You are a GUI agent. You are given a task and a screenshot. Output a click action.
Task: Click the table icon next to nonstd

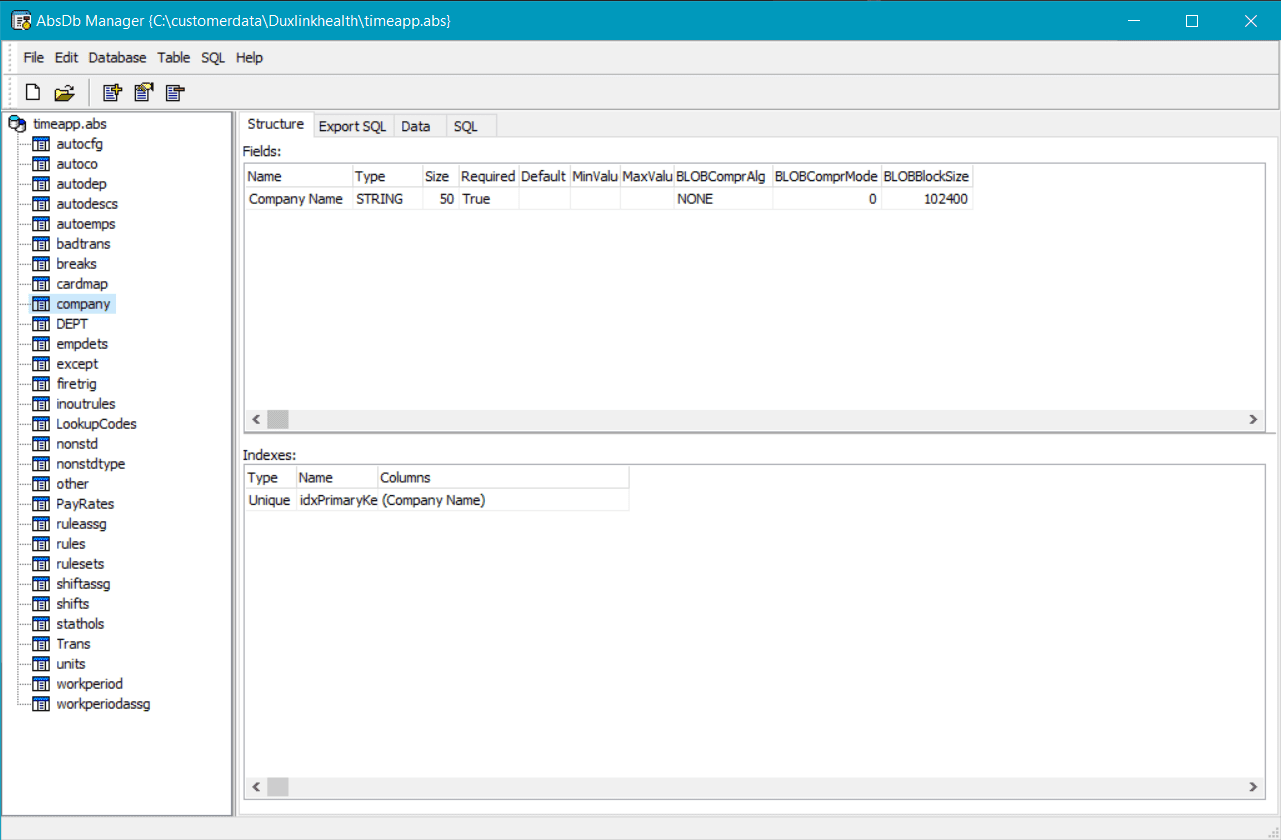41,444
